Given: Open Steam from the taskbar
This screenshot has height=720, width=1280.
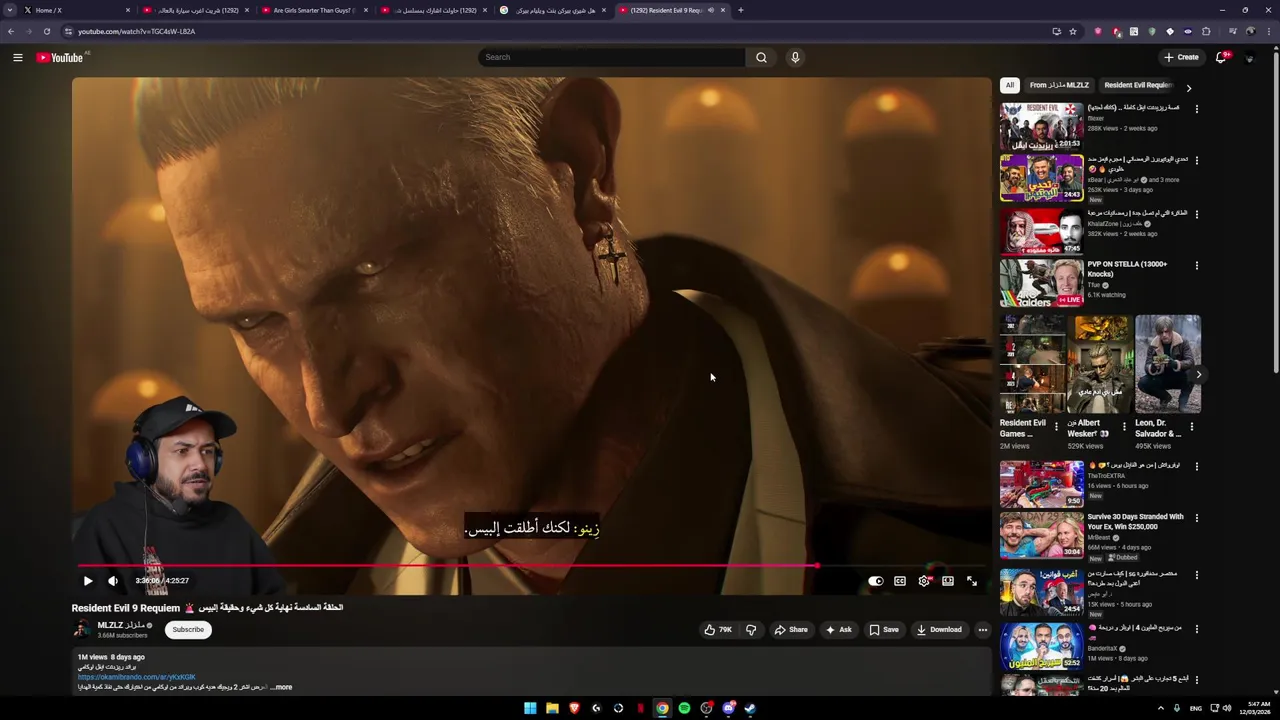Looking at the screenshot, I should point(750,708).
